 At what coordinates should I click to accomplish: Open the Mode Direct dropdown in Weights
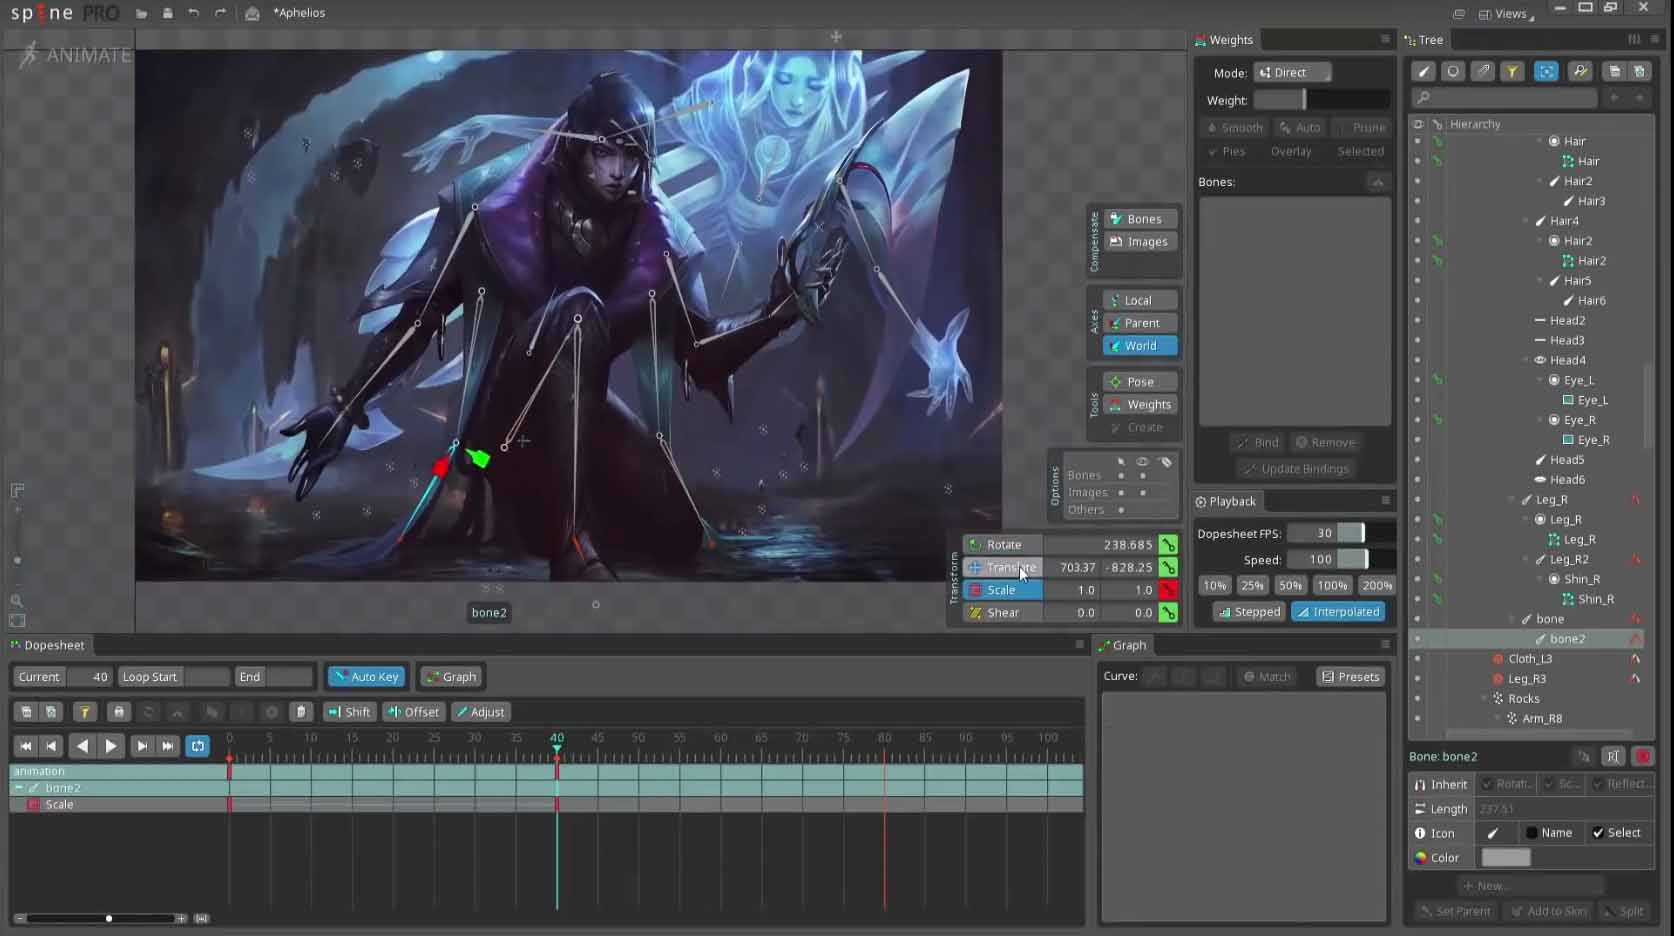1292,73
